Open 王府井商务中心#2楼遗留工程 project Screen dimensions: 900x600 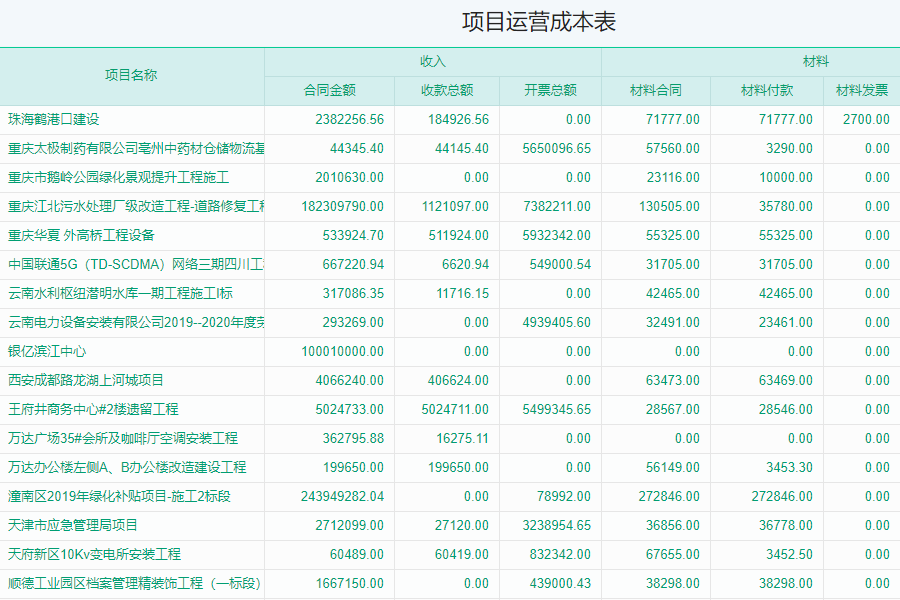pos(93,409)
